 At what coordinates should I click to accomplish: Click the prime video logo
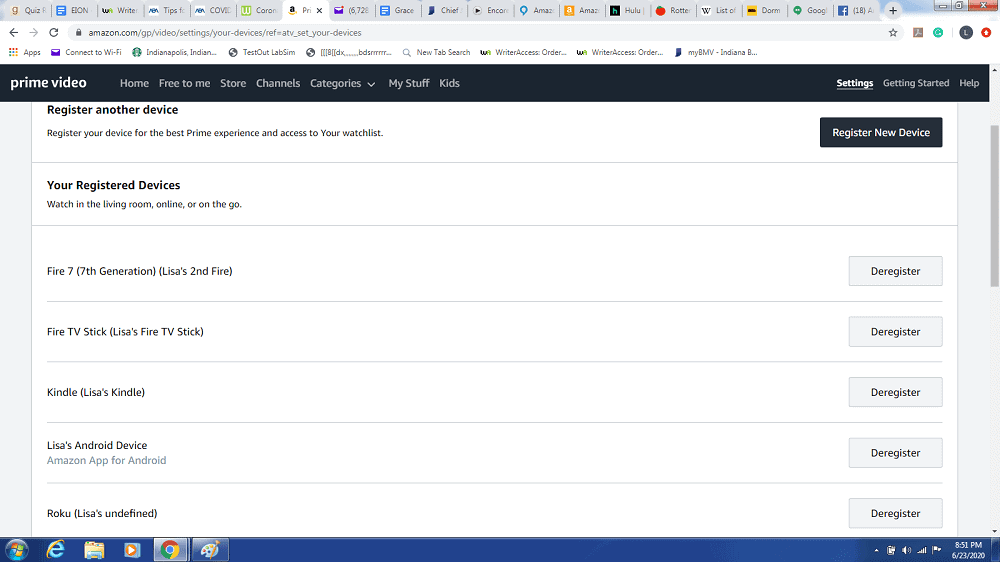(48, 83)
